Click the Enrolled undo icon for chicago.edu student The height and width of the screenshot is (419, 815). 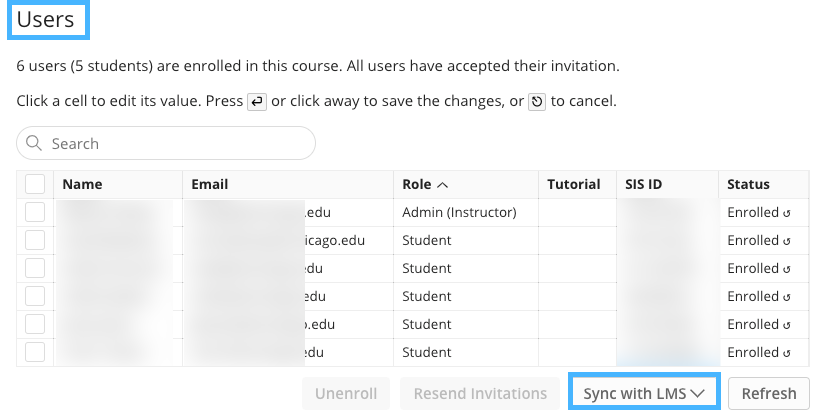point(788,241)
